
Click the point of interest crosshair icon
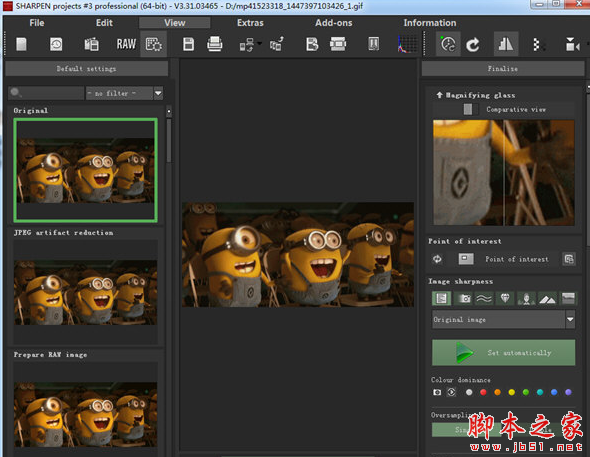pos(437,259)
